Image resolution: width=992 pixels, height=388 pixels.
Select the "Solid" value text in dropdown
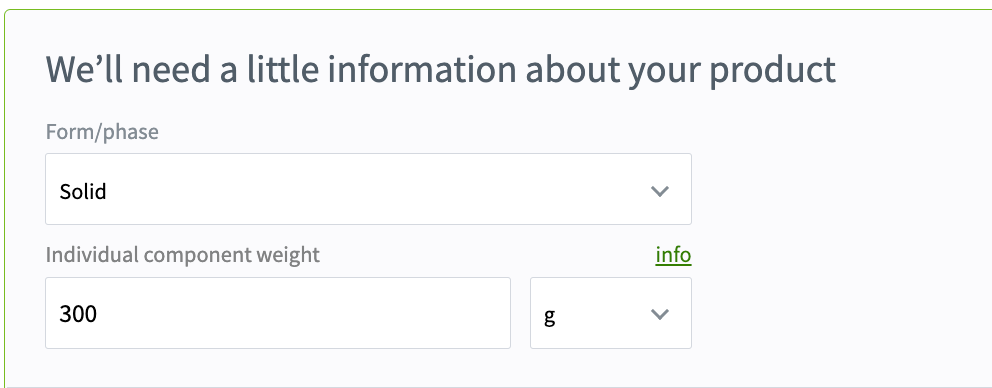(x=83, y=191)
